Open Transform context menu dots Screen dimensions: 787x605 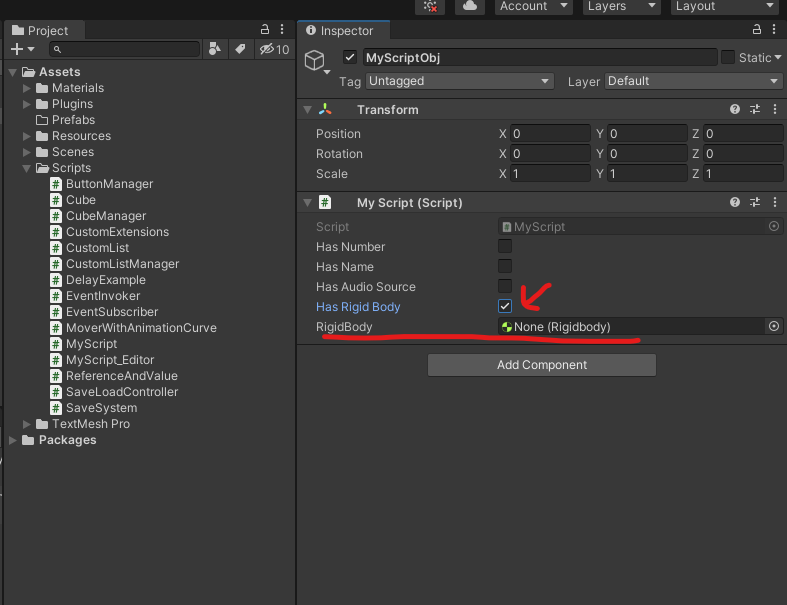click(x=775, y=109)
